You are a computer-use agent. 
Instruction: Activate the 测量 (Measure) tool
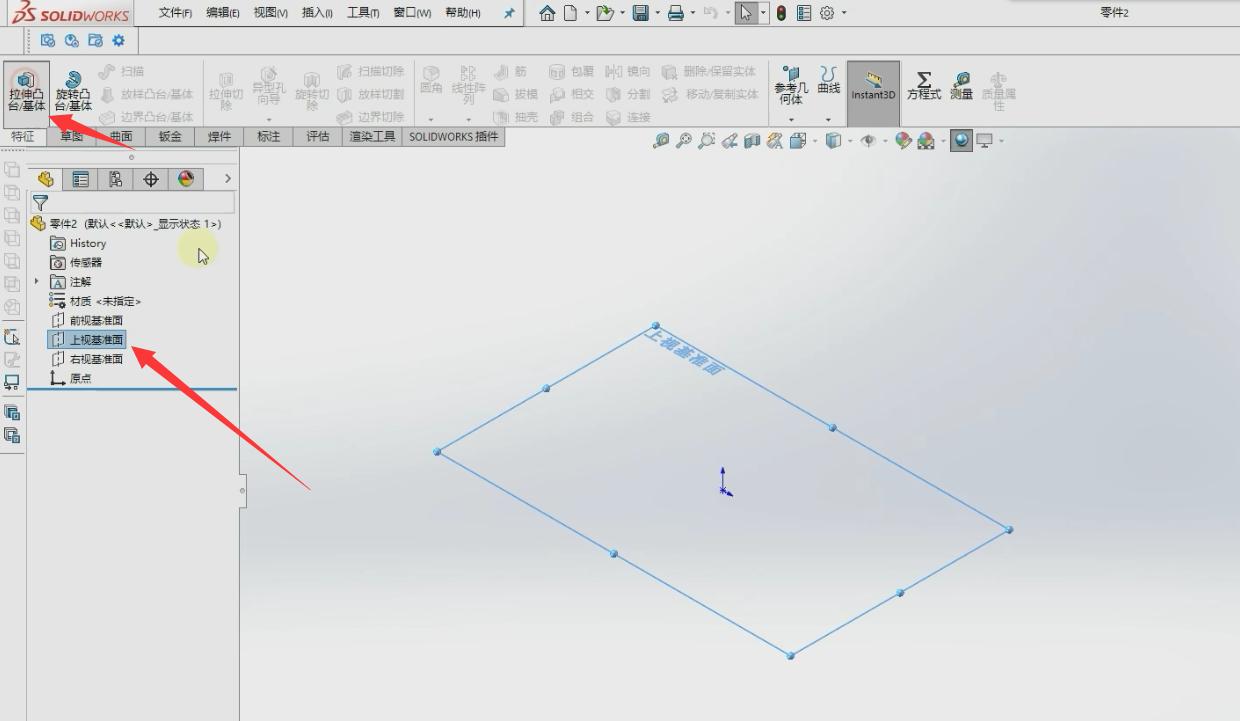[x=962, y=88]
